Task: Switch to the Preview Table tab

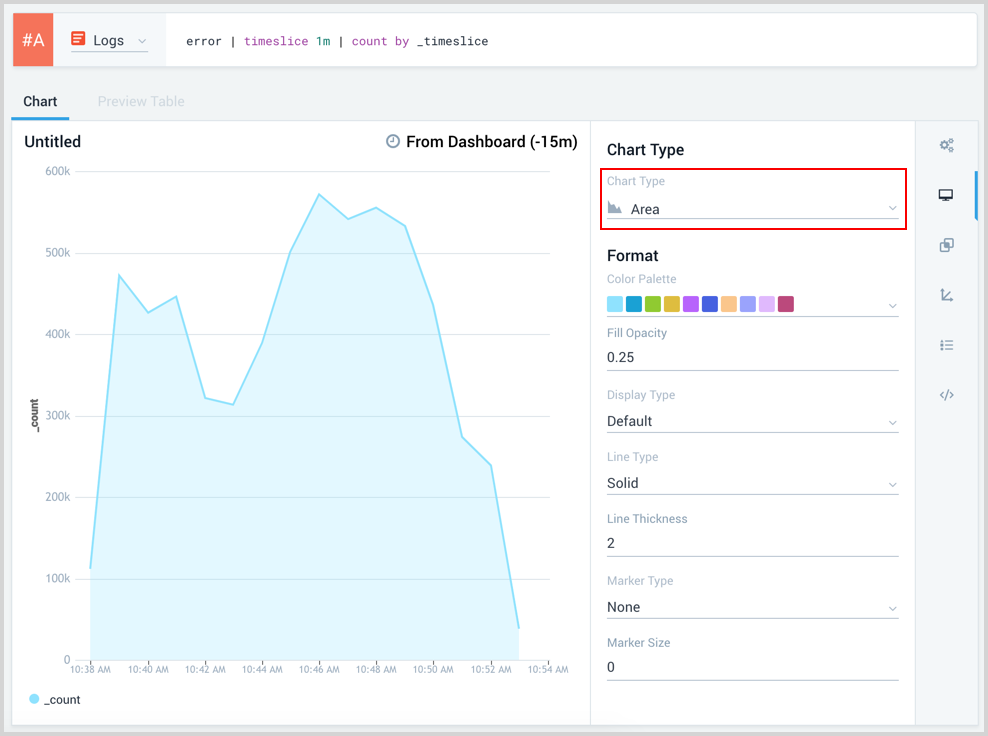Action: click(141, 101)
